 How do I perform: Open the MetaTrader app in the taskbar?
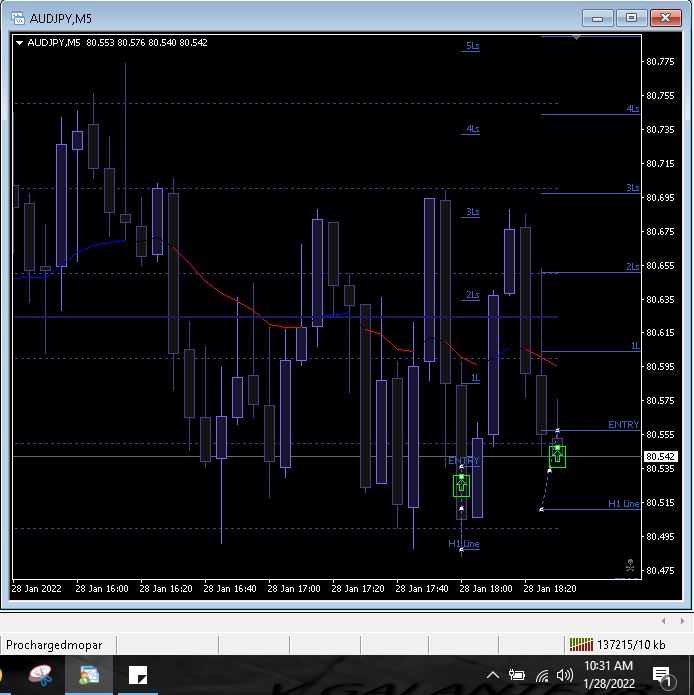click(x=89, y=676)
